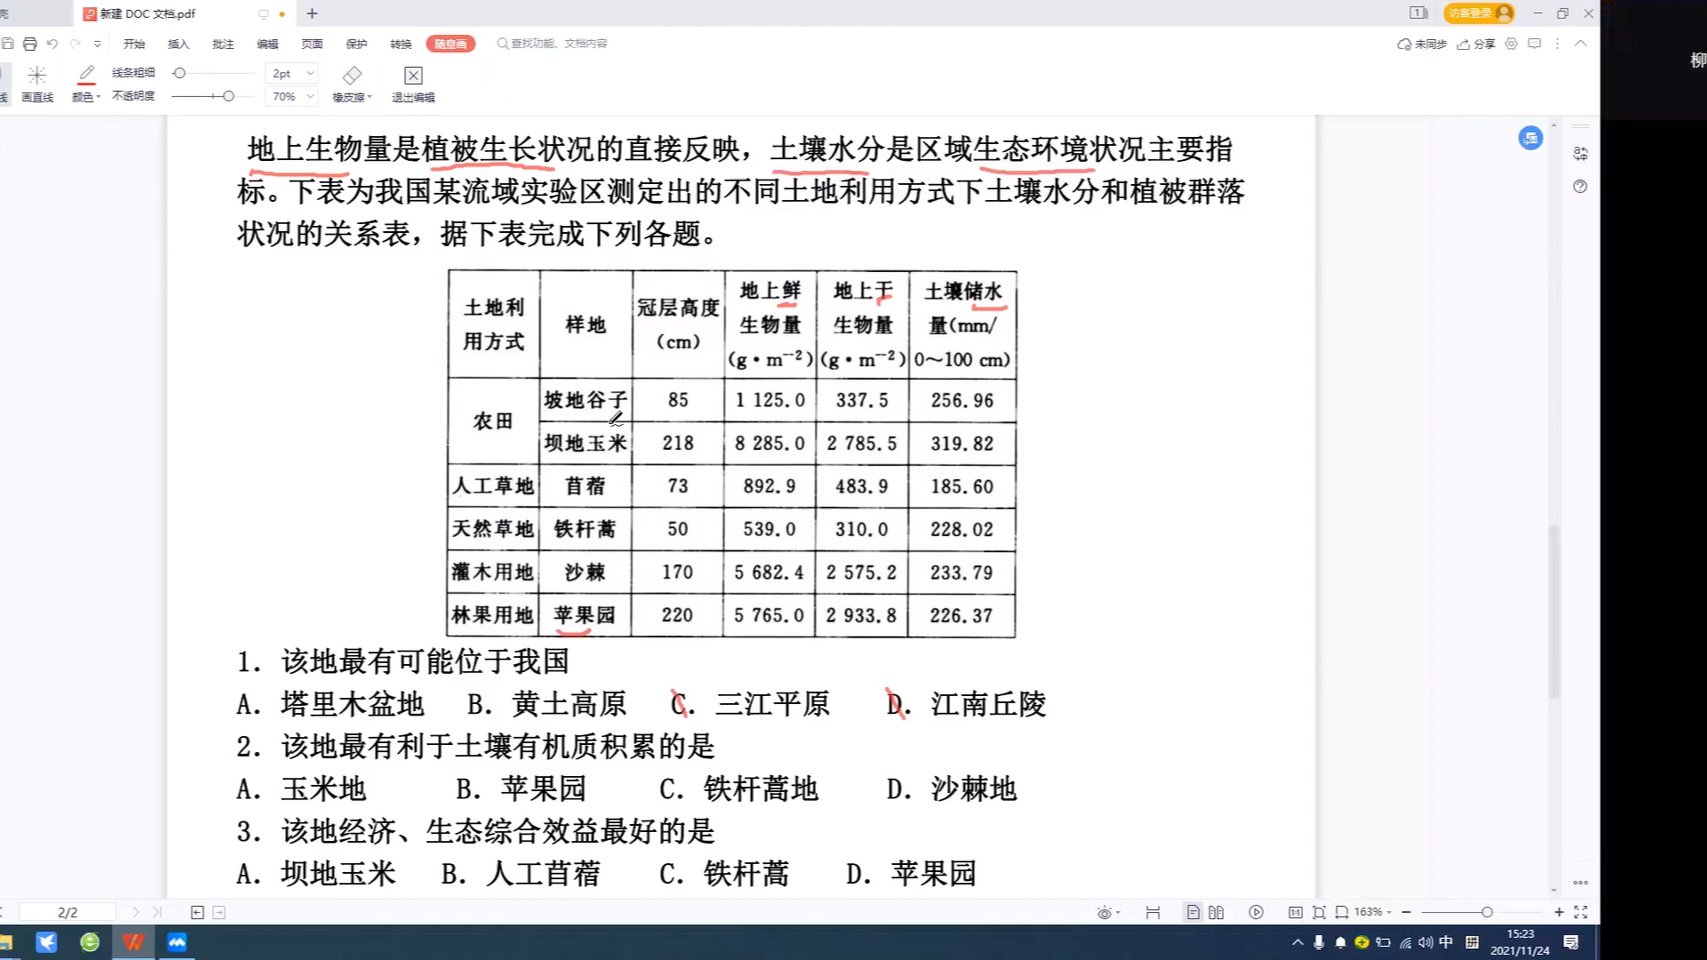Click the print icon
The height and width of the screenshot is (960, 1707).
[x=30, y=44]
